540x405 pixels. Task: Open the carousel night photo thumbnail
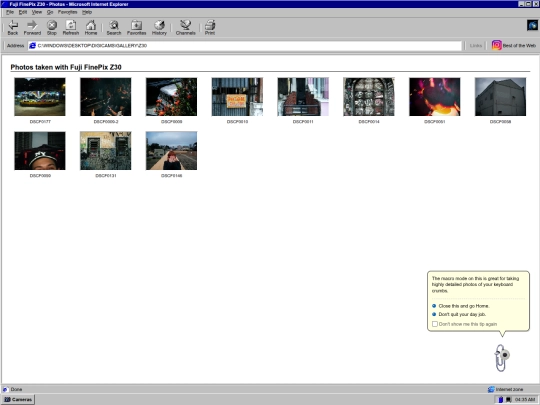pos(40,97)
